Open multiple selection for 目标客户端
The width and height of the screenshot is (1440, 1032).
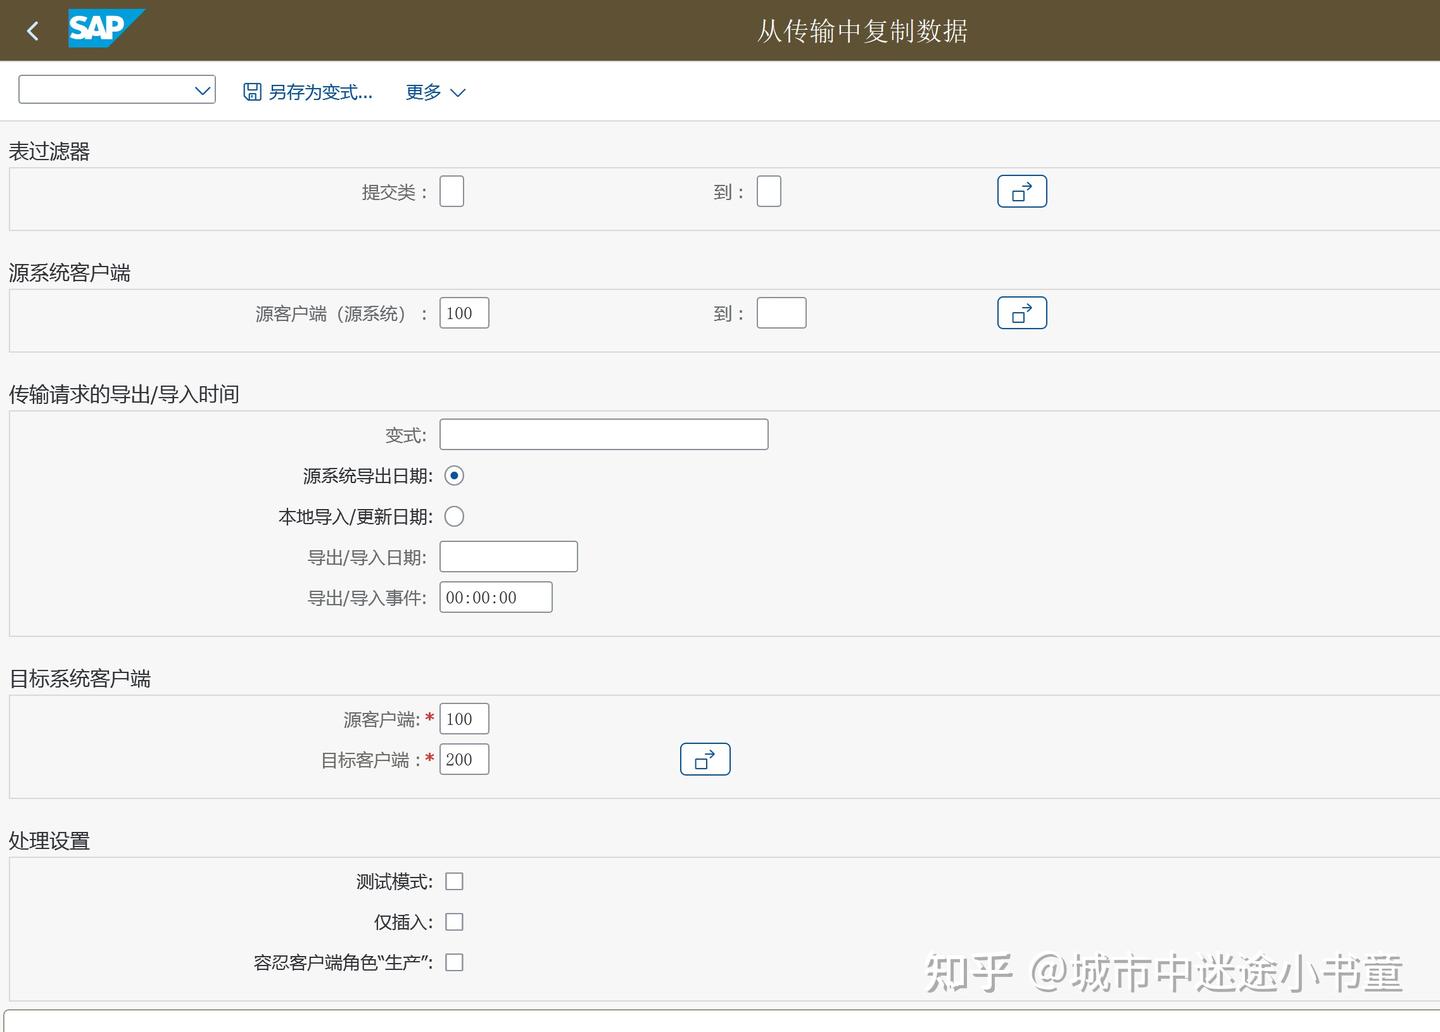(x=705, y=759)
